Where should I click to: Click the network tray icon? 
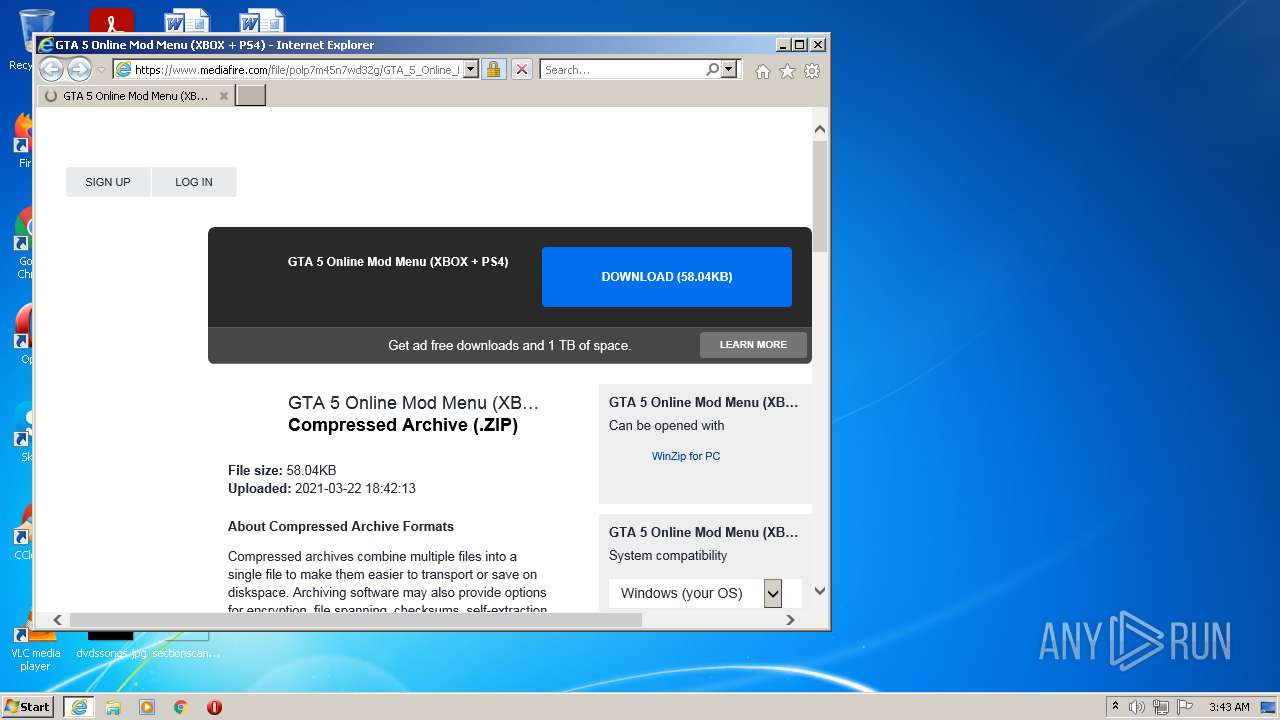coord(1161,707)
